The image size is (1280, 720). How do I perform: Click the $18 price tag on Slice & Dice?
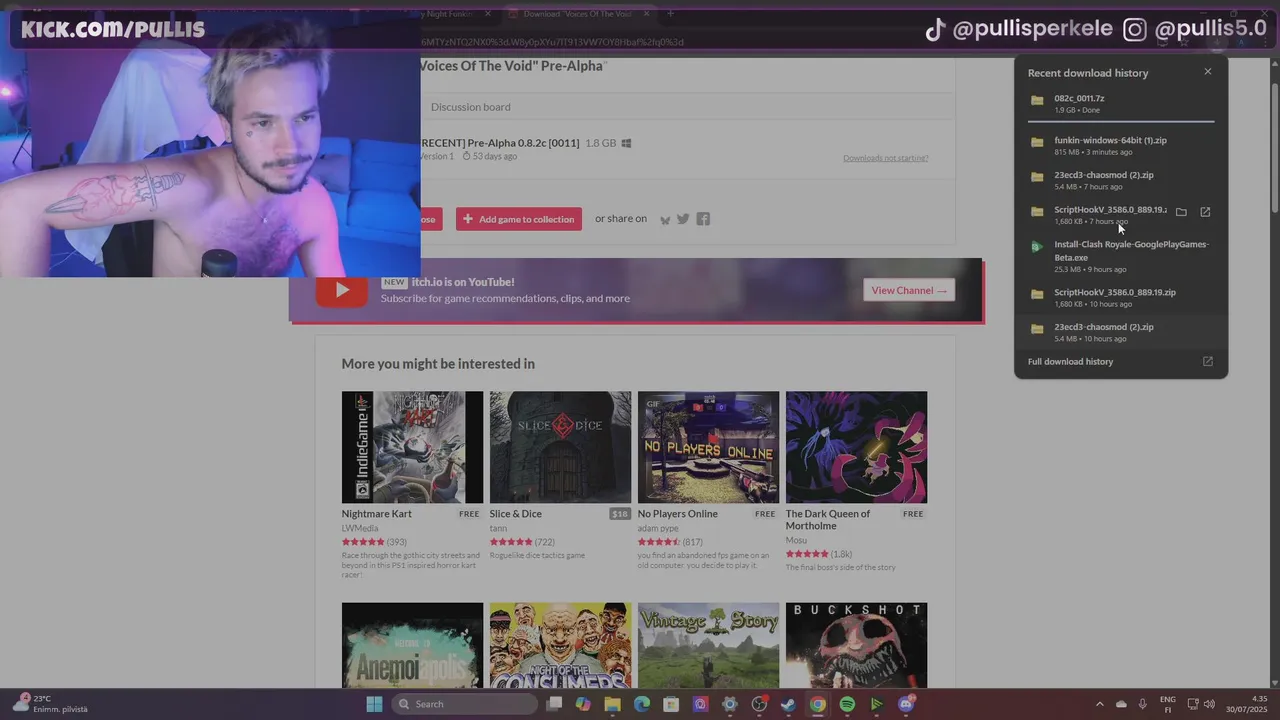[620, 514]
